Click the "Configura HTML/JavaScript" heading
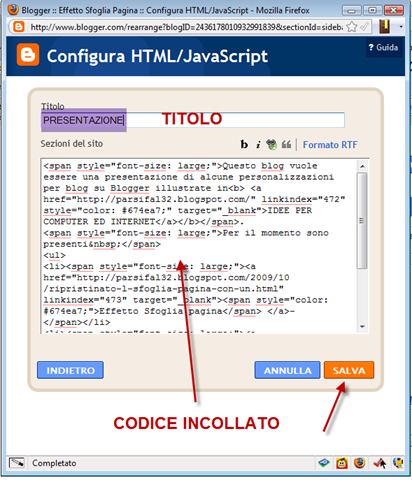412x480 pixels. coord(157,56)
